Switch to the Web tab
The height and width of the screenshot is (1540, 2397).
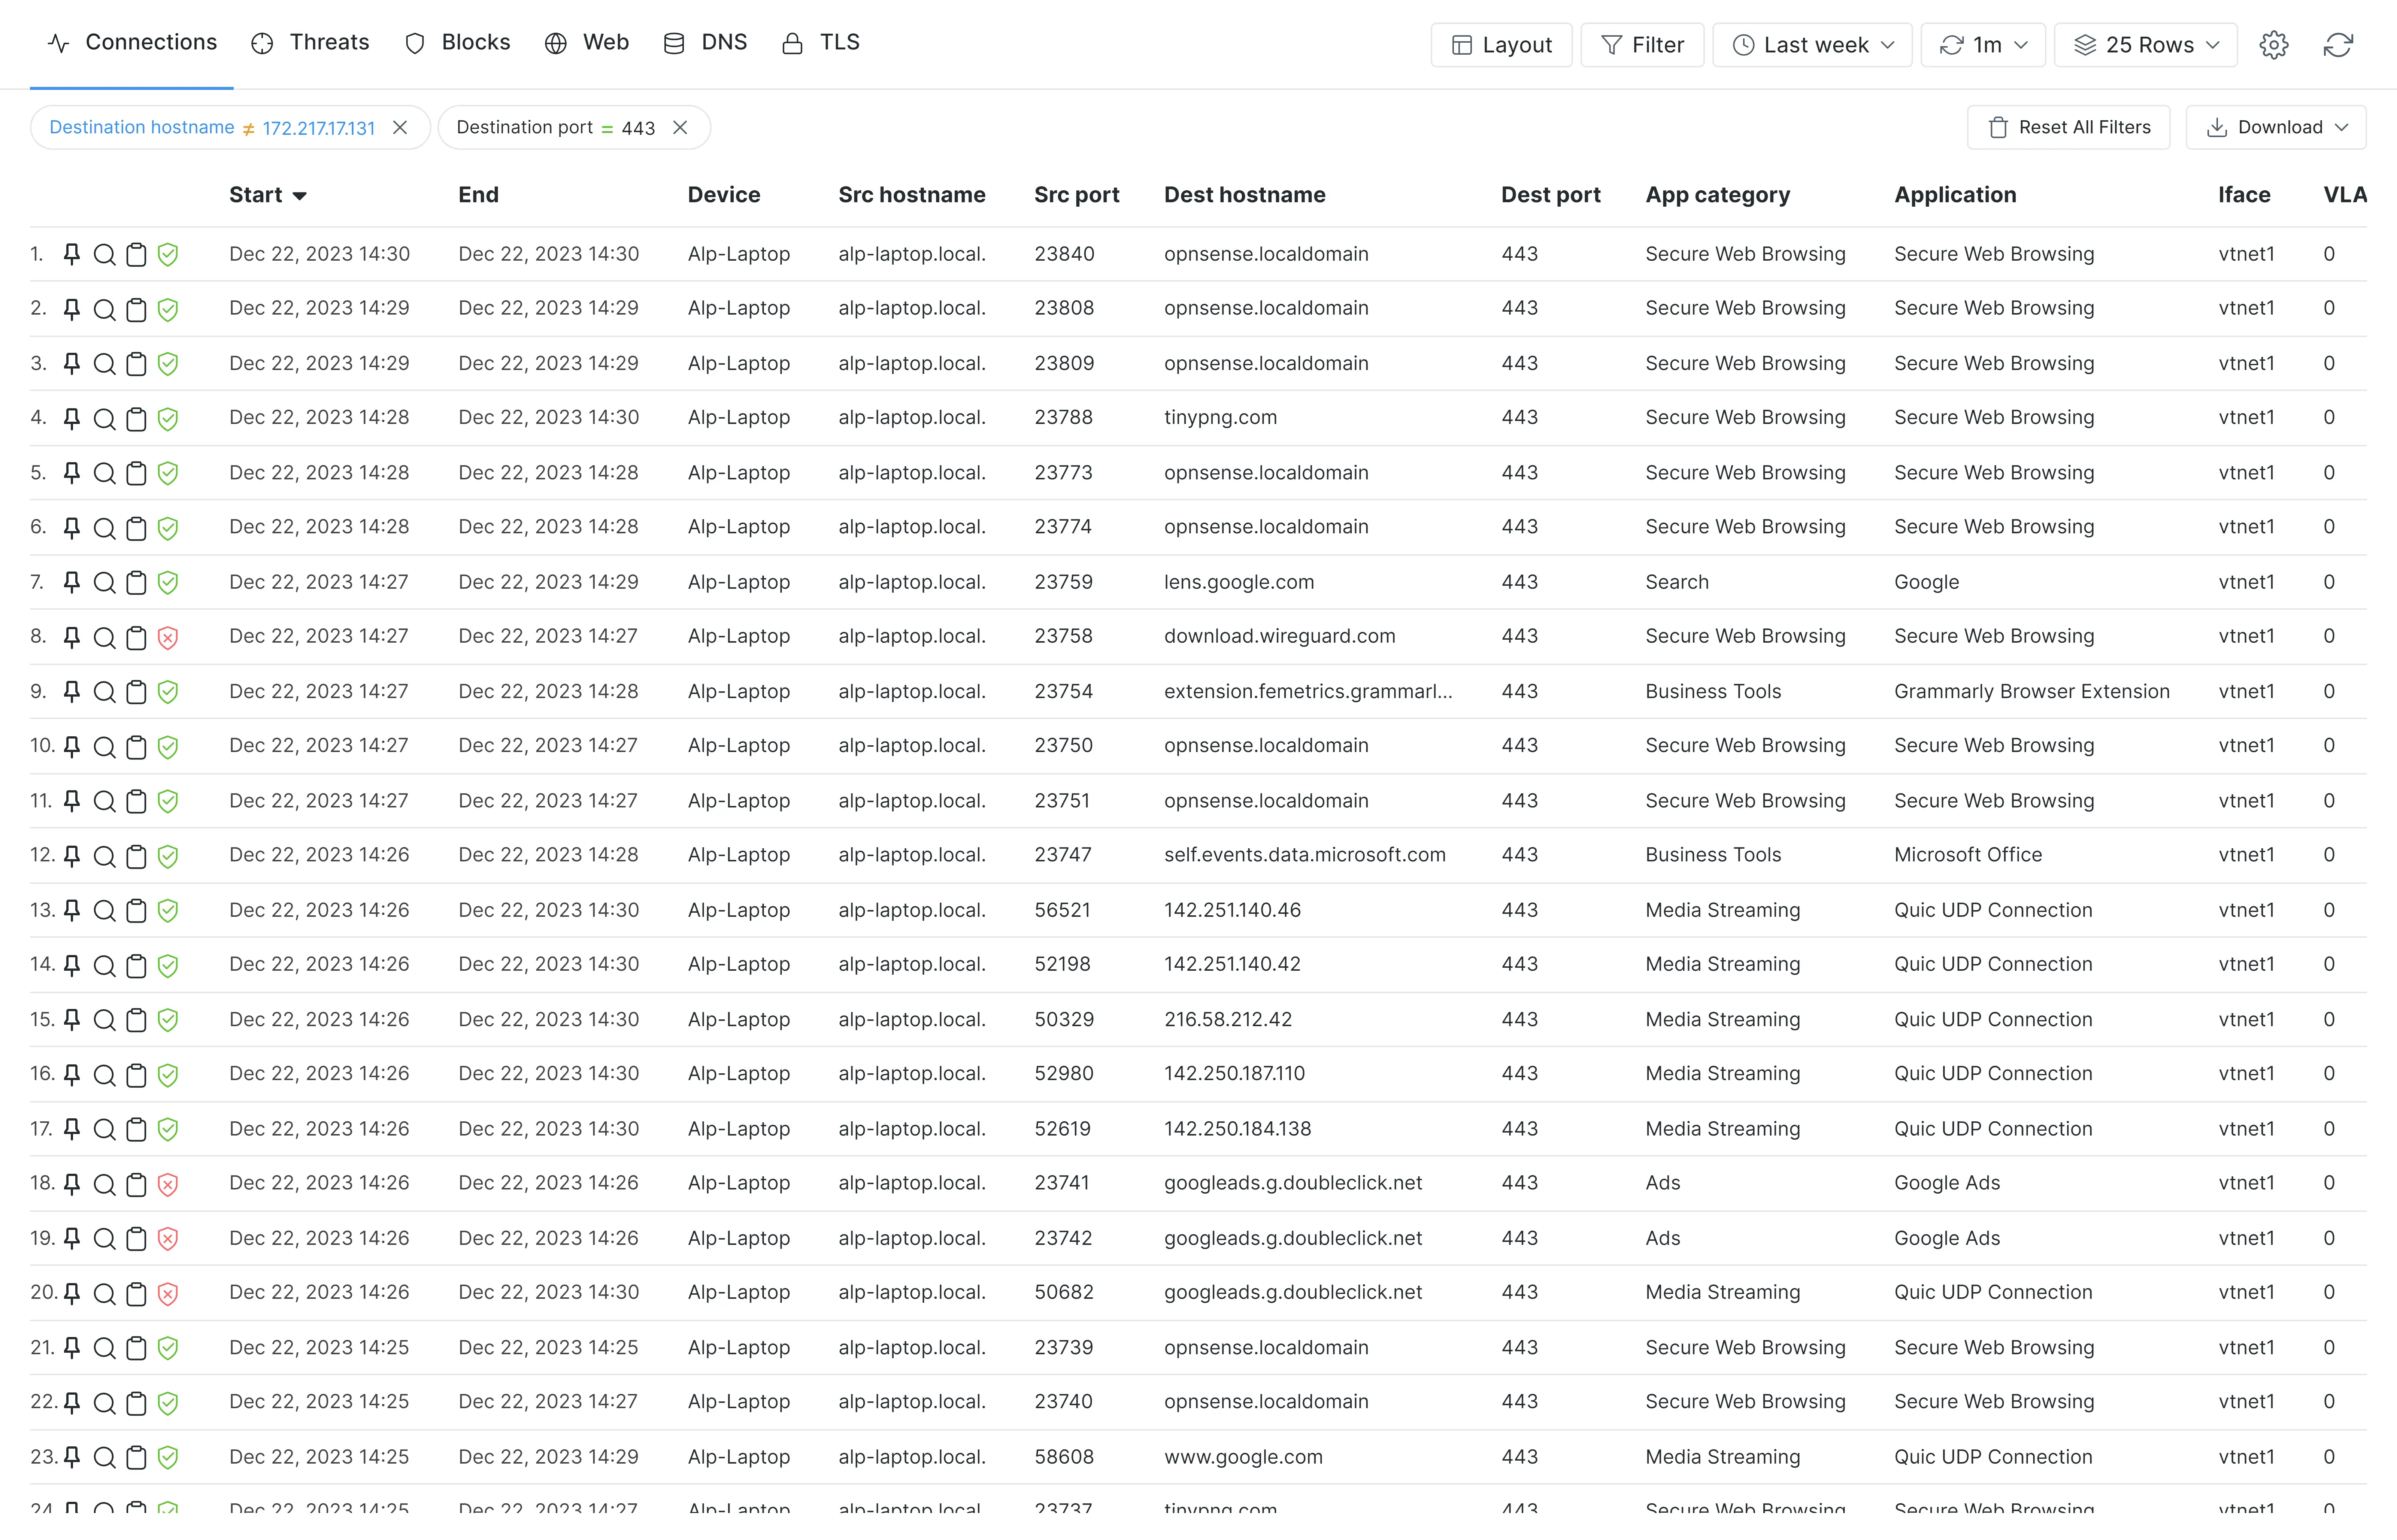(586, 43)
